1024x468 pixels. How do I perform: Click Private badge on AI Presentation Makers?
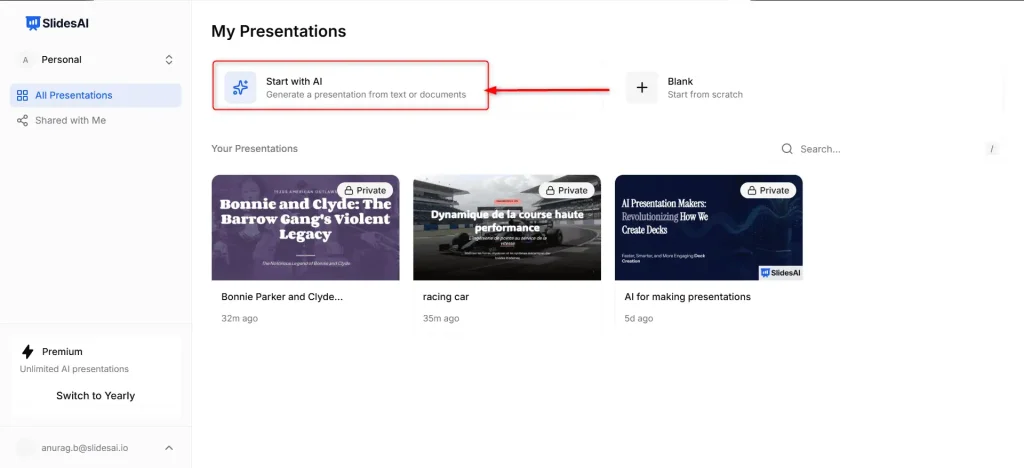pos(768,191)
